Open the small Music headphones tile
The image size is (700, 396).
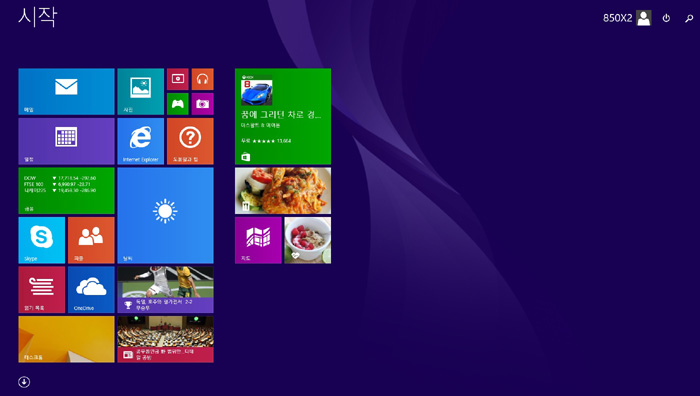click(203, 79)
